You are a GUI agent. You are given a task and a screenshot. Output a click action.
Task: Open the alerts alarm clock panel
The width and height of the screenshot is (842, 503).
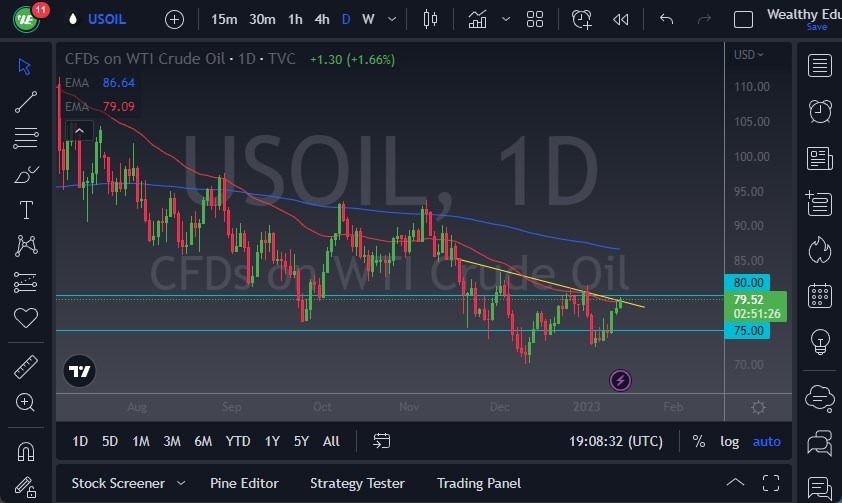pyautogui.click(x=820, y=111)
